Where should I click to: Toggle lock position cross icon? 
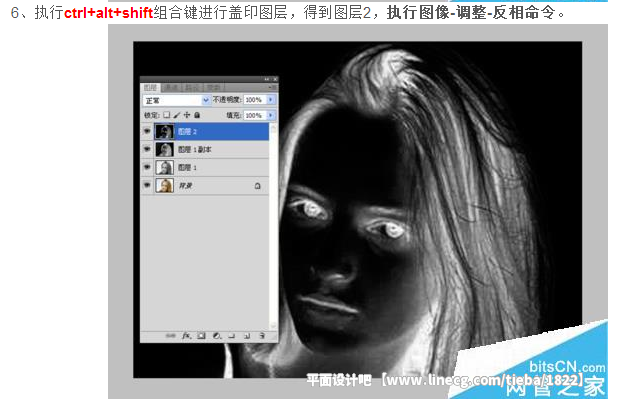[187, 115]
